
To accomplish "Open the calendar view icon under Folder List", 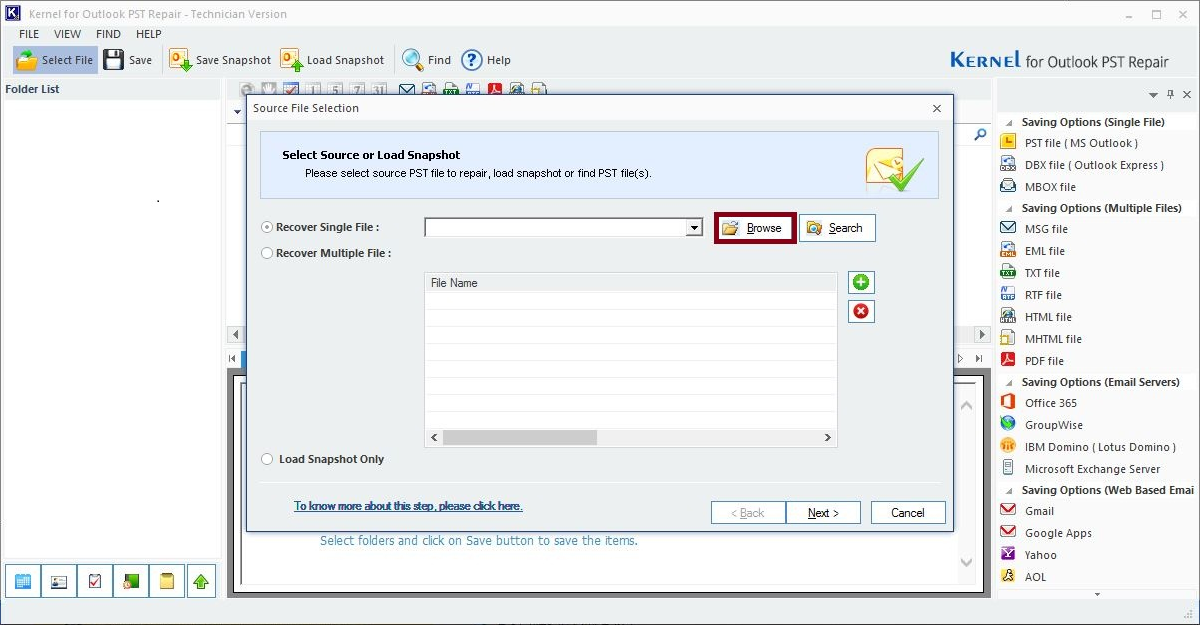I will [23, 581].
